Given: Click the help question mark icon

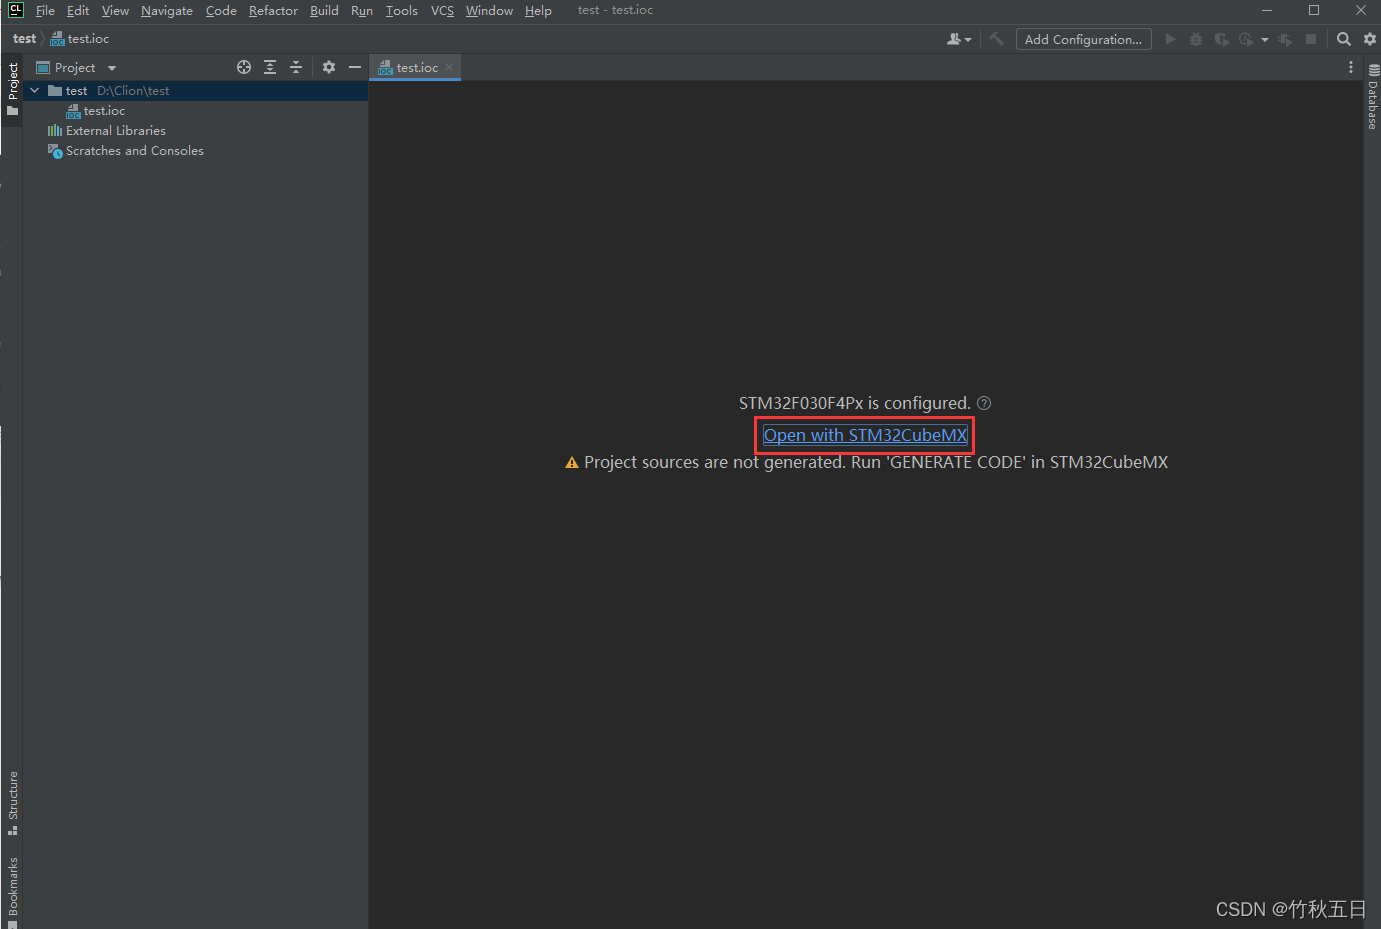Looking at the screenshot, I should click(984, 403).
